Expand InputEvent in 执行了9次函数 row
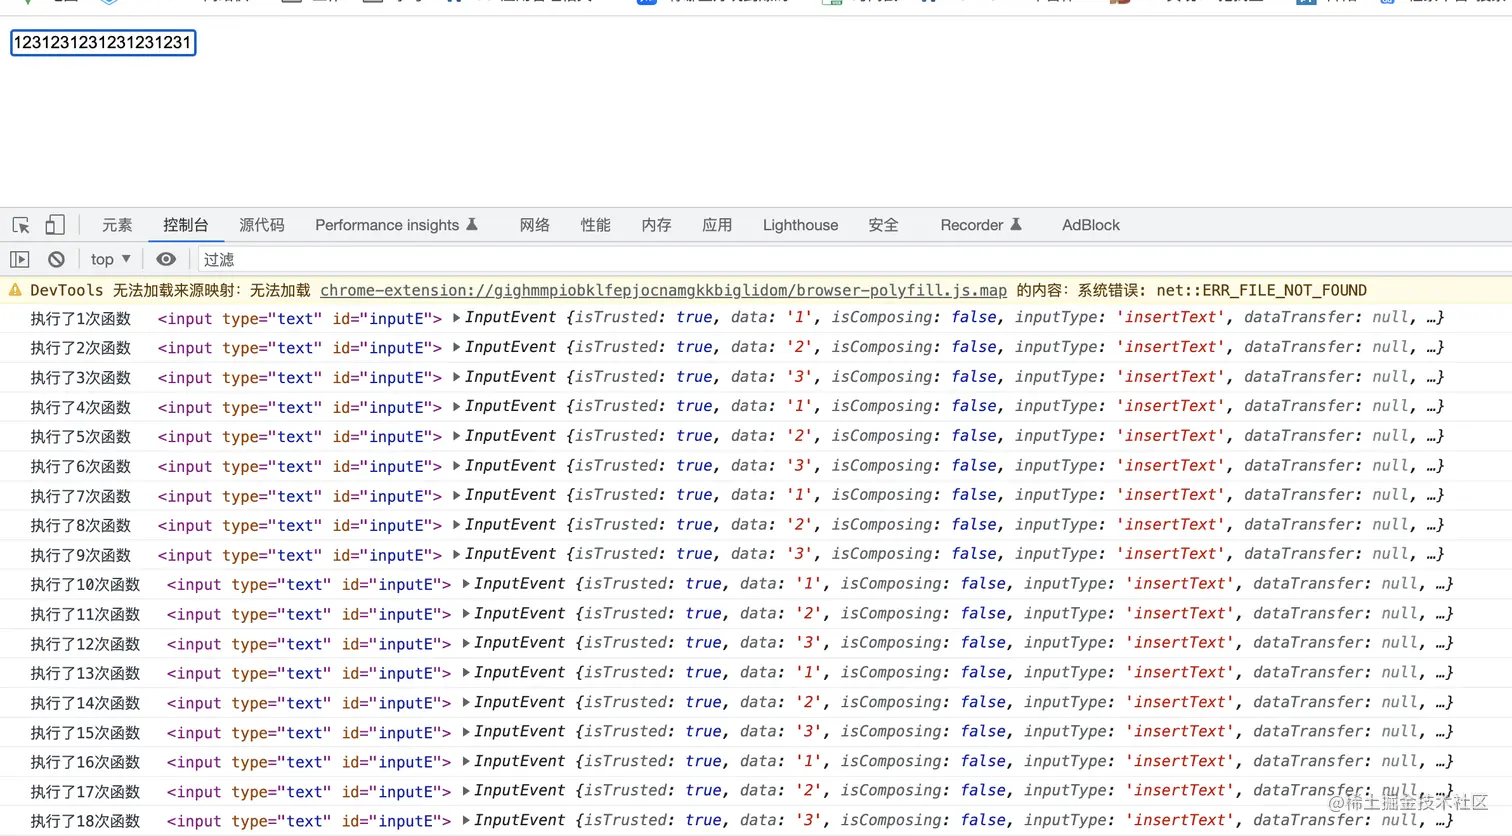Screen dimensions: 1512x836 (457, 554)
